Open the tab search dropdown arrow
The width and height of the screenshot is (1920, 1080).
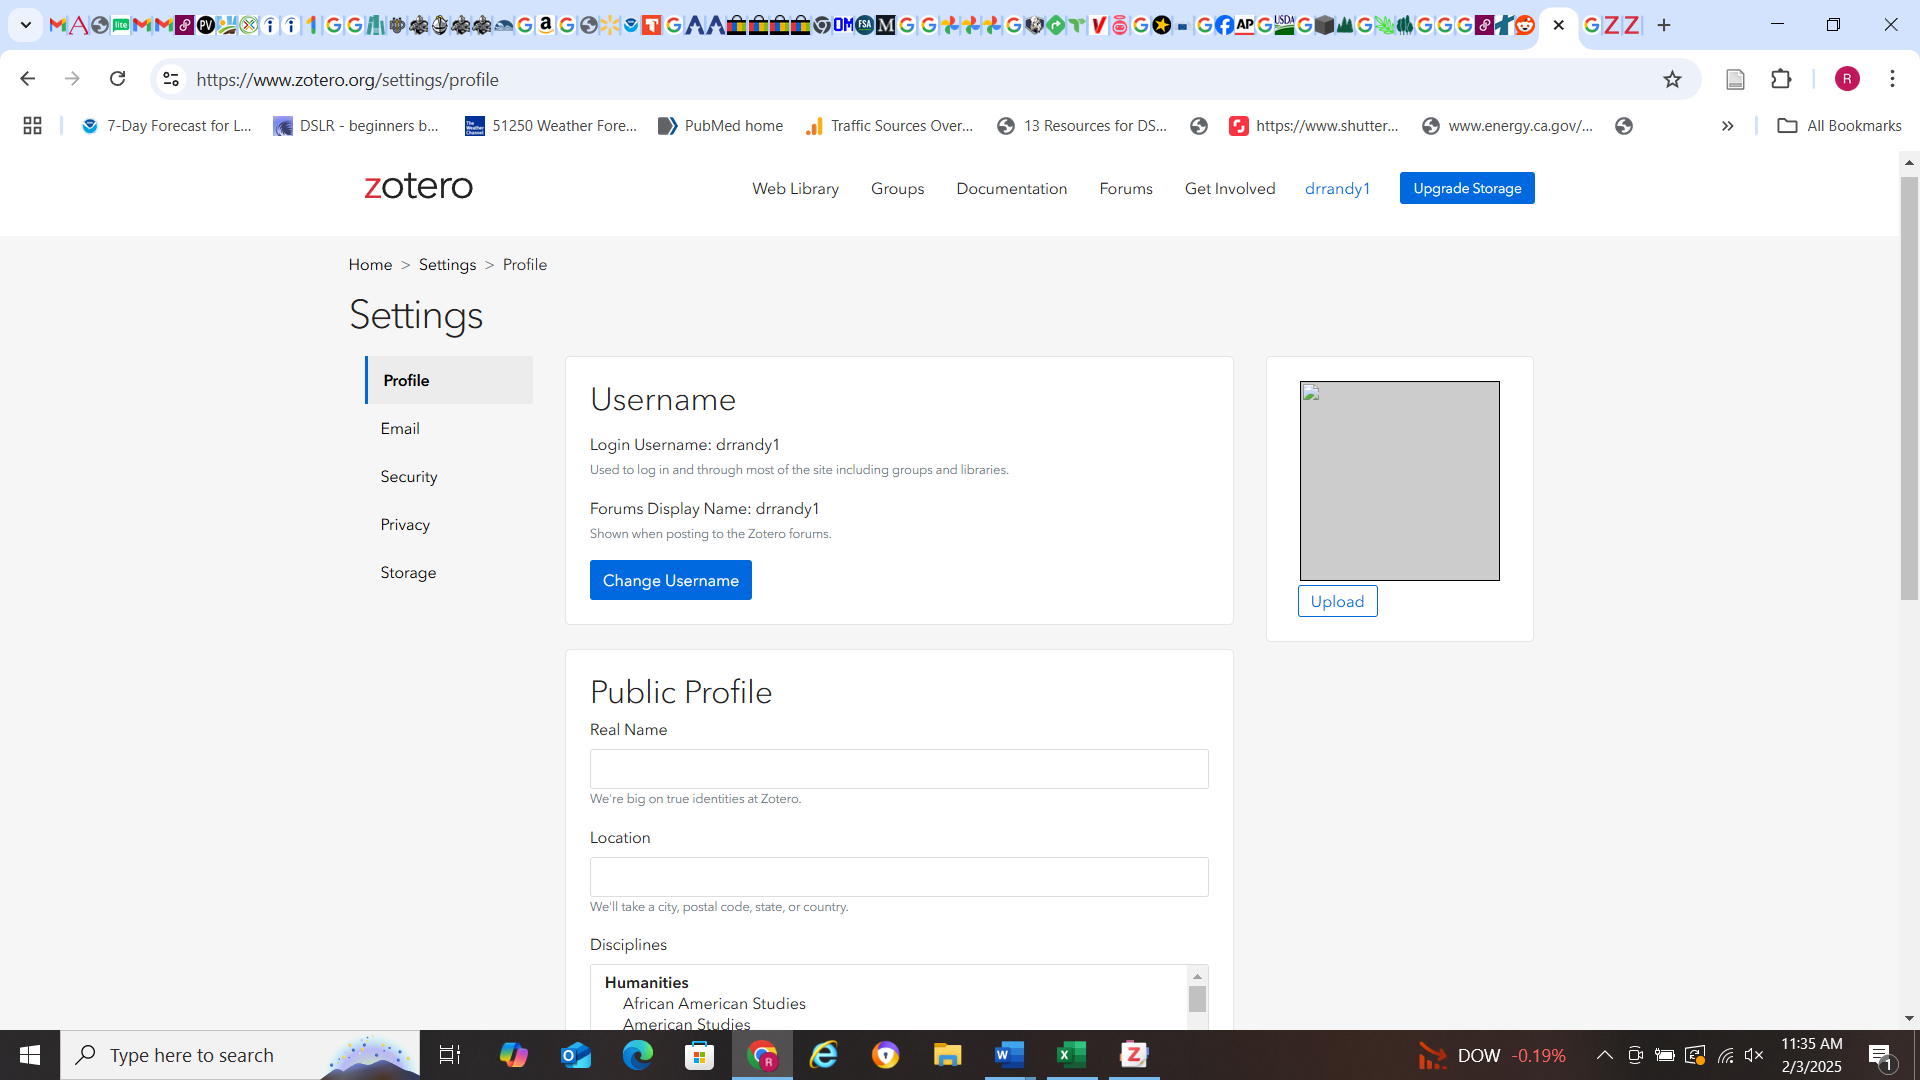[x=26, y=25]
